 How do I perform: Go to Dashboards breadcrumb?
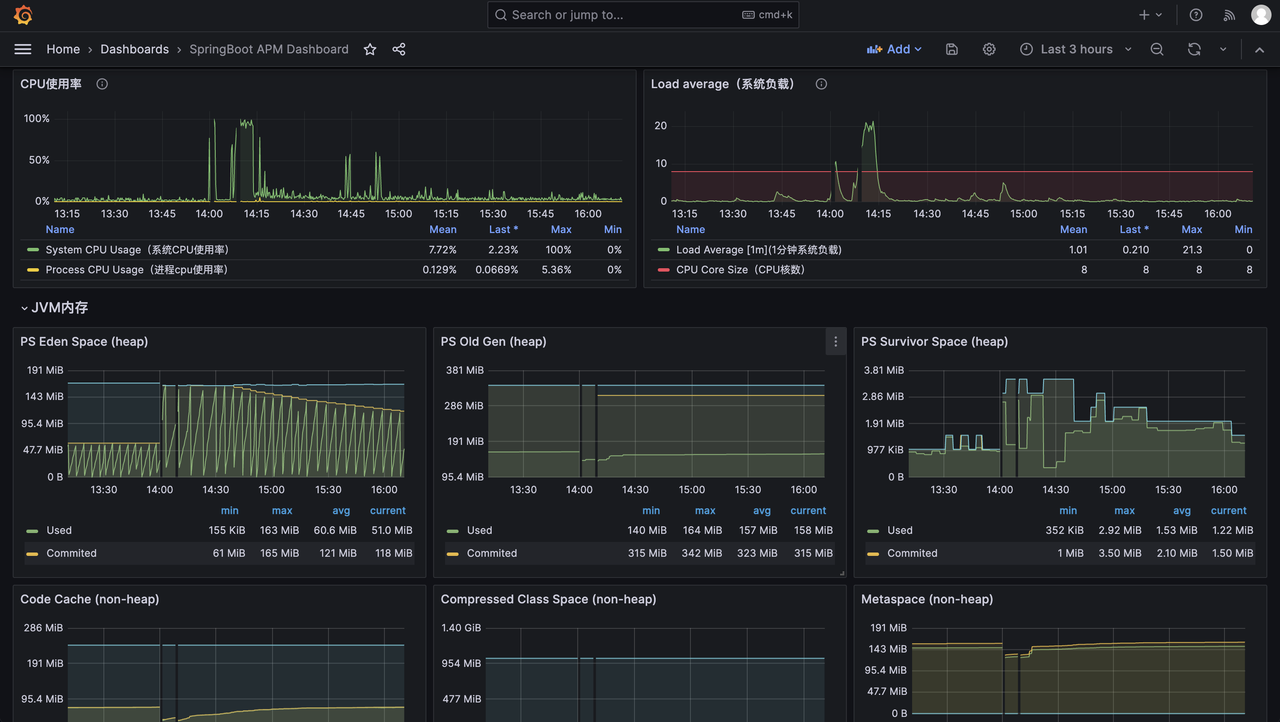[134, 49]
